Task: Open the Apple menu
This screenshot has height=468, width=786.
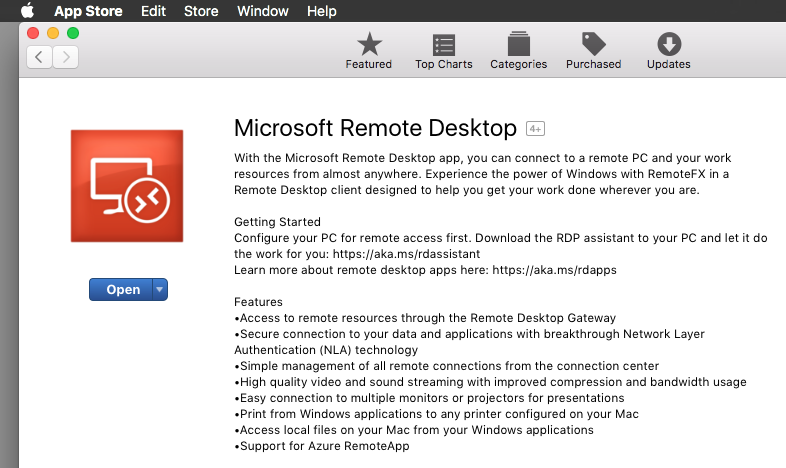Action: 28,11
